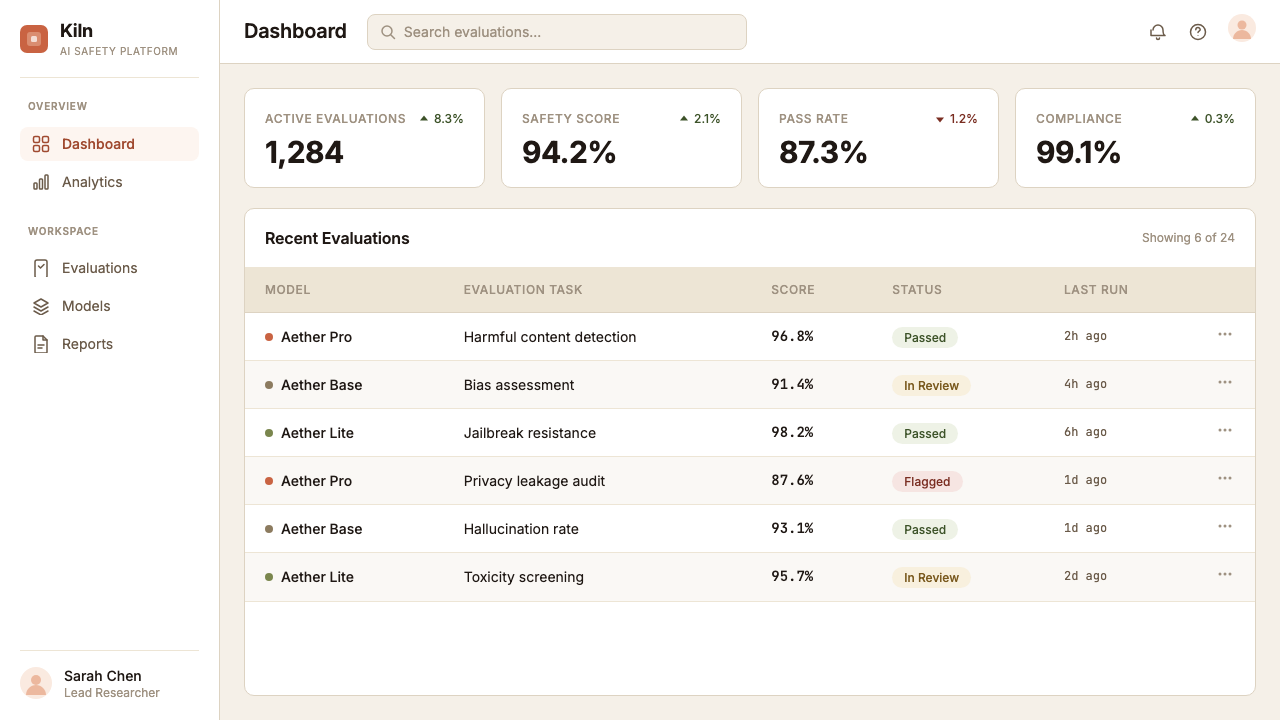
Task: Click the Kiln logo icon
Action: 34,39
